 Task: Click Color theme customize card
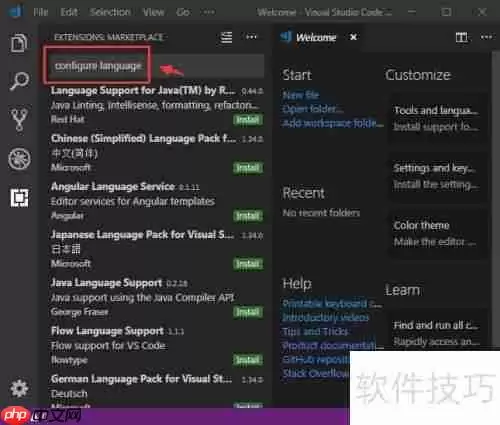point(437,233)
